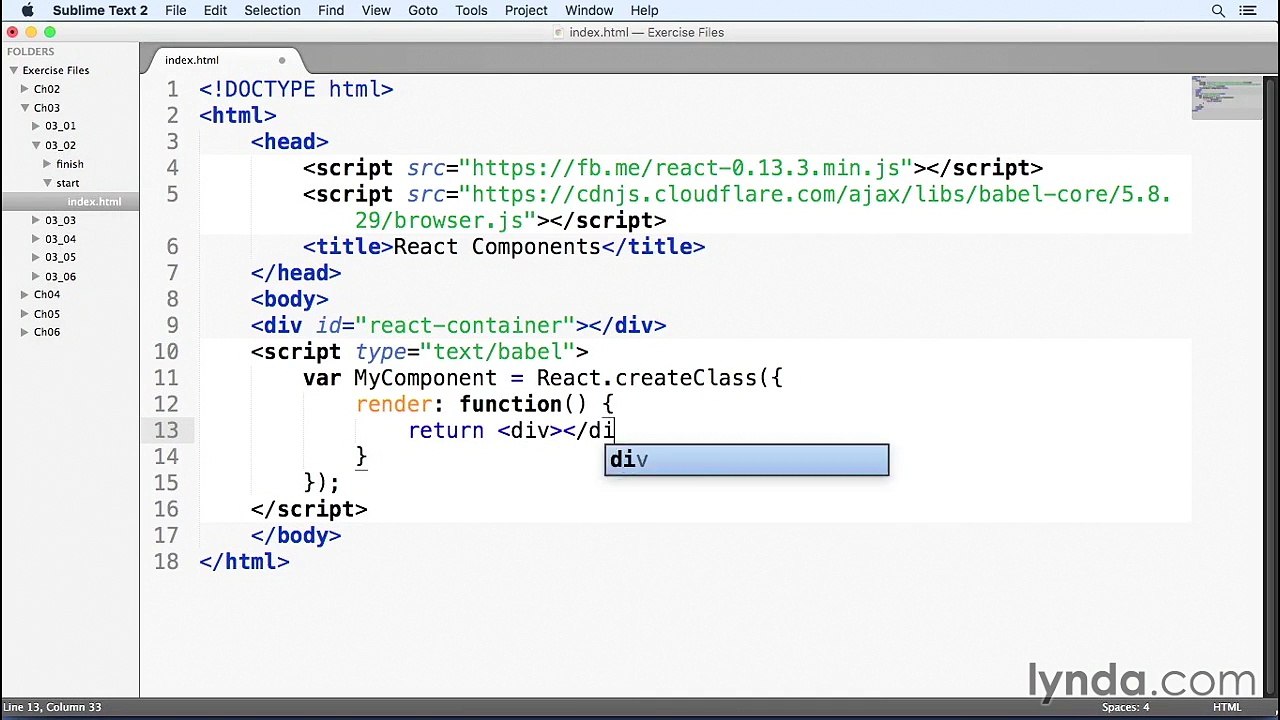The width and height of the screenshot is (1280, 720).
Task: Click line number 10 in the gutter
Action: pyautogui.click(x=166, y=352)
